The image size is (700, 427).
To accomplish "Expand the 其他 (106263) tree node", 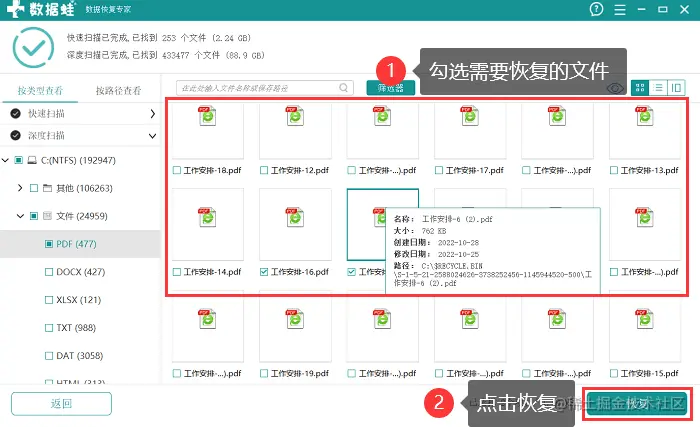I will 20,188.
